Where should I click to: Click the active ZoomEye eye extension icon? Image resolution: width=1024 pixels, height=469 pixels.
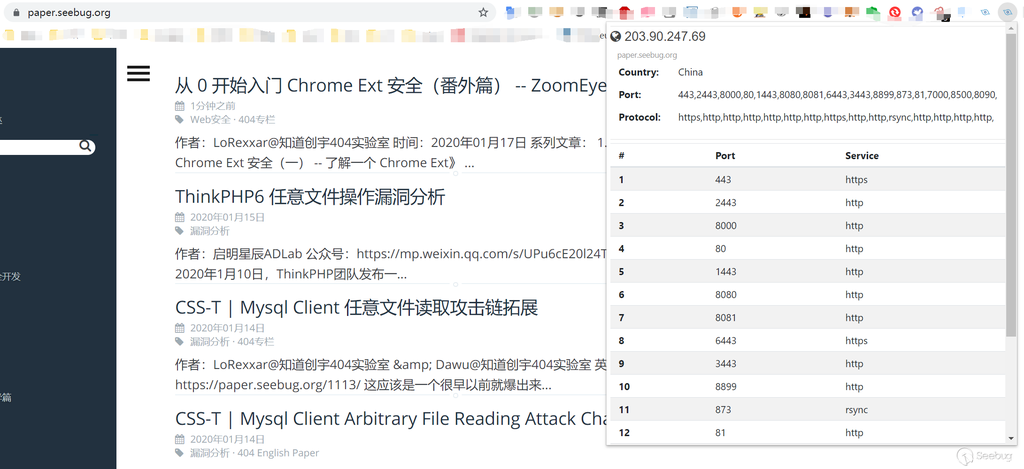(x=1009, y=13)
